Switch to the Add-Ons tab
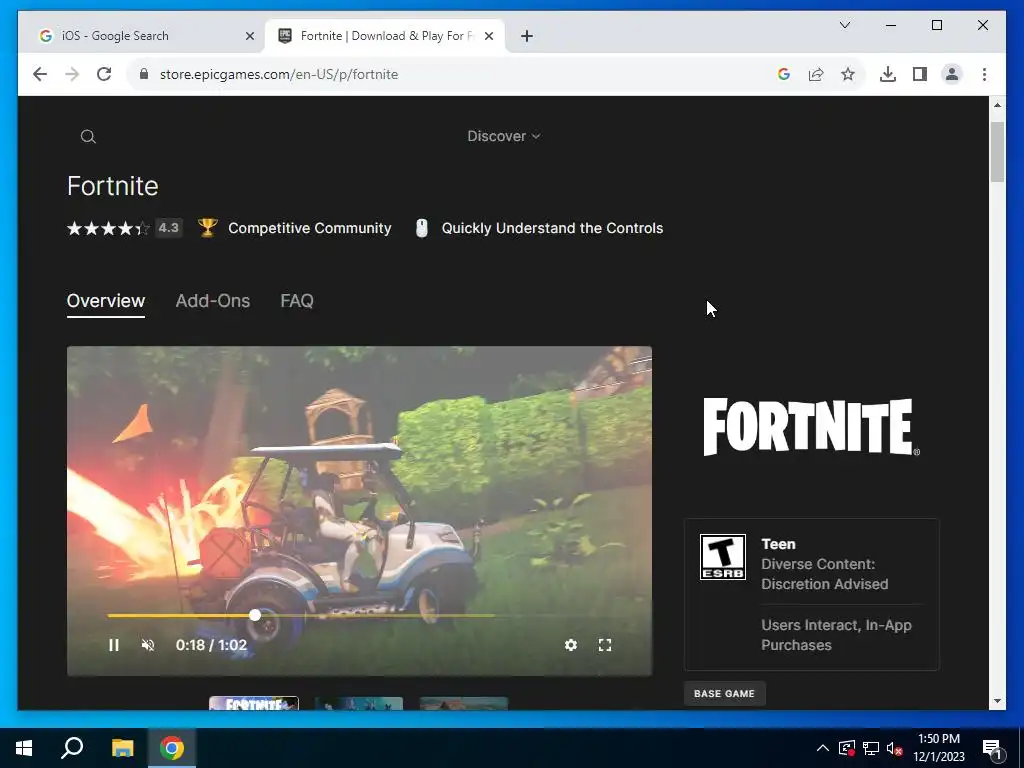 coord(213,300)
